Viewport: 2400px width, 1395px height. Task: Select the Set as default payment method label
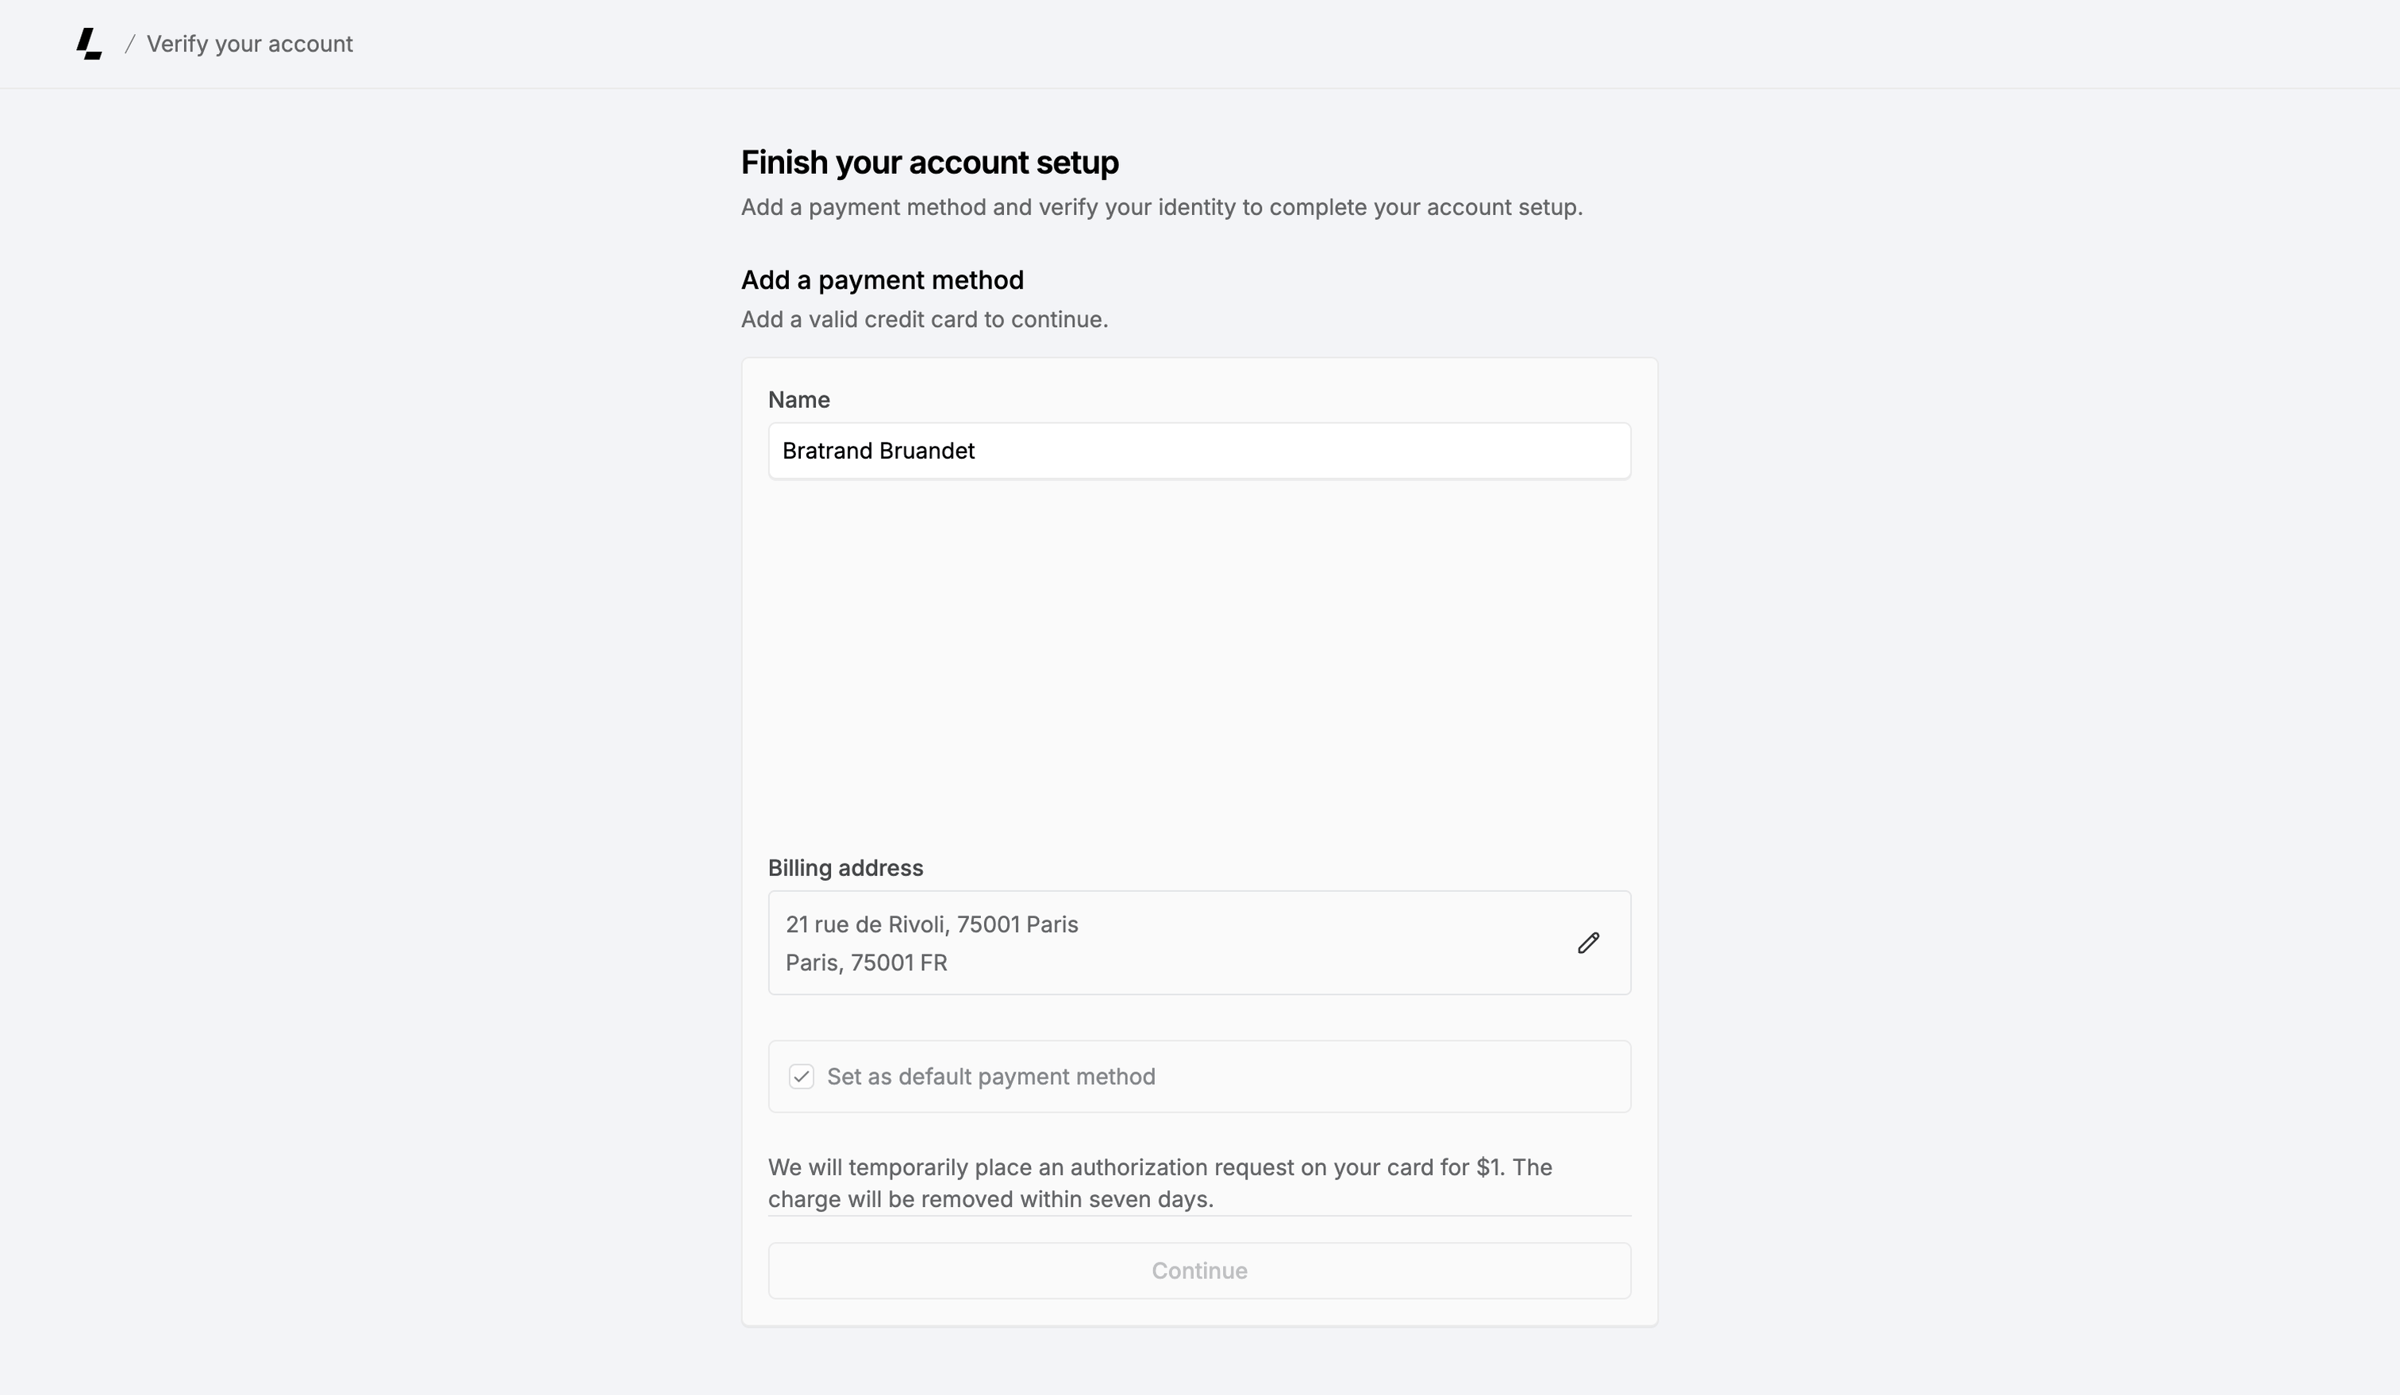tap(991, 1076)
